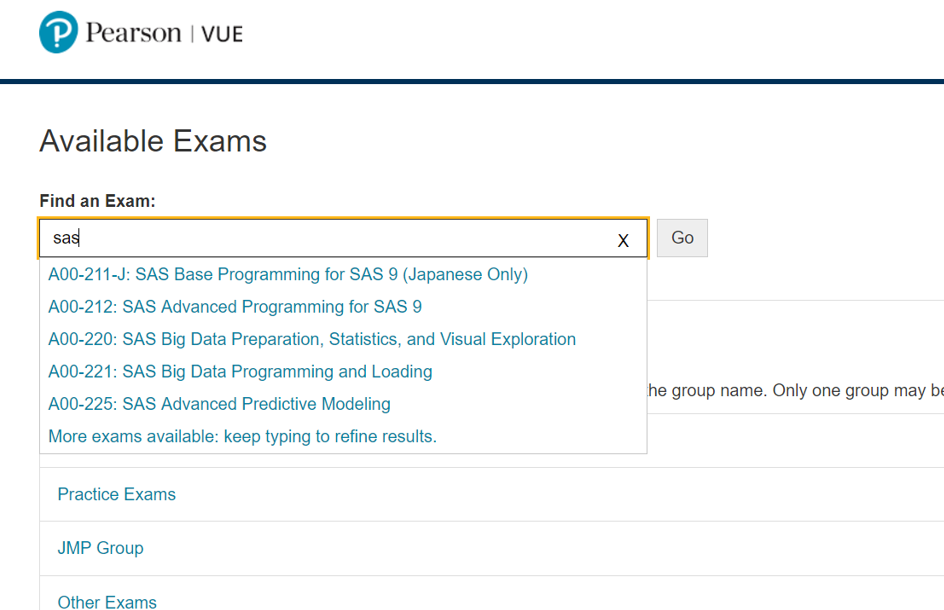
Task: Choose A00-225 SAS Advanced Predictive Modeling
Action: click(219, 404)
